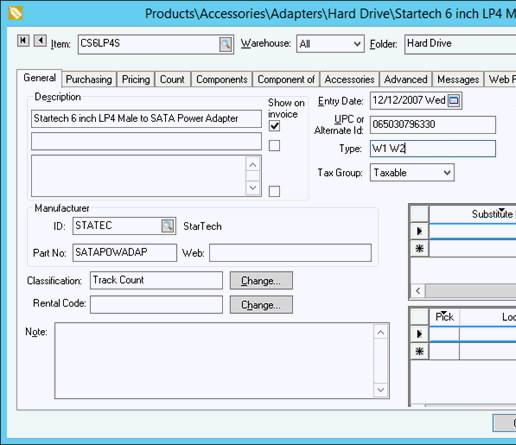The width and height of the screenshot is (516, 445).
Task: Click the UPC or Alternate Id field
Action: [433, 125]
